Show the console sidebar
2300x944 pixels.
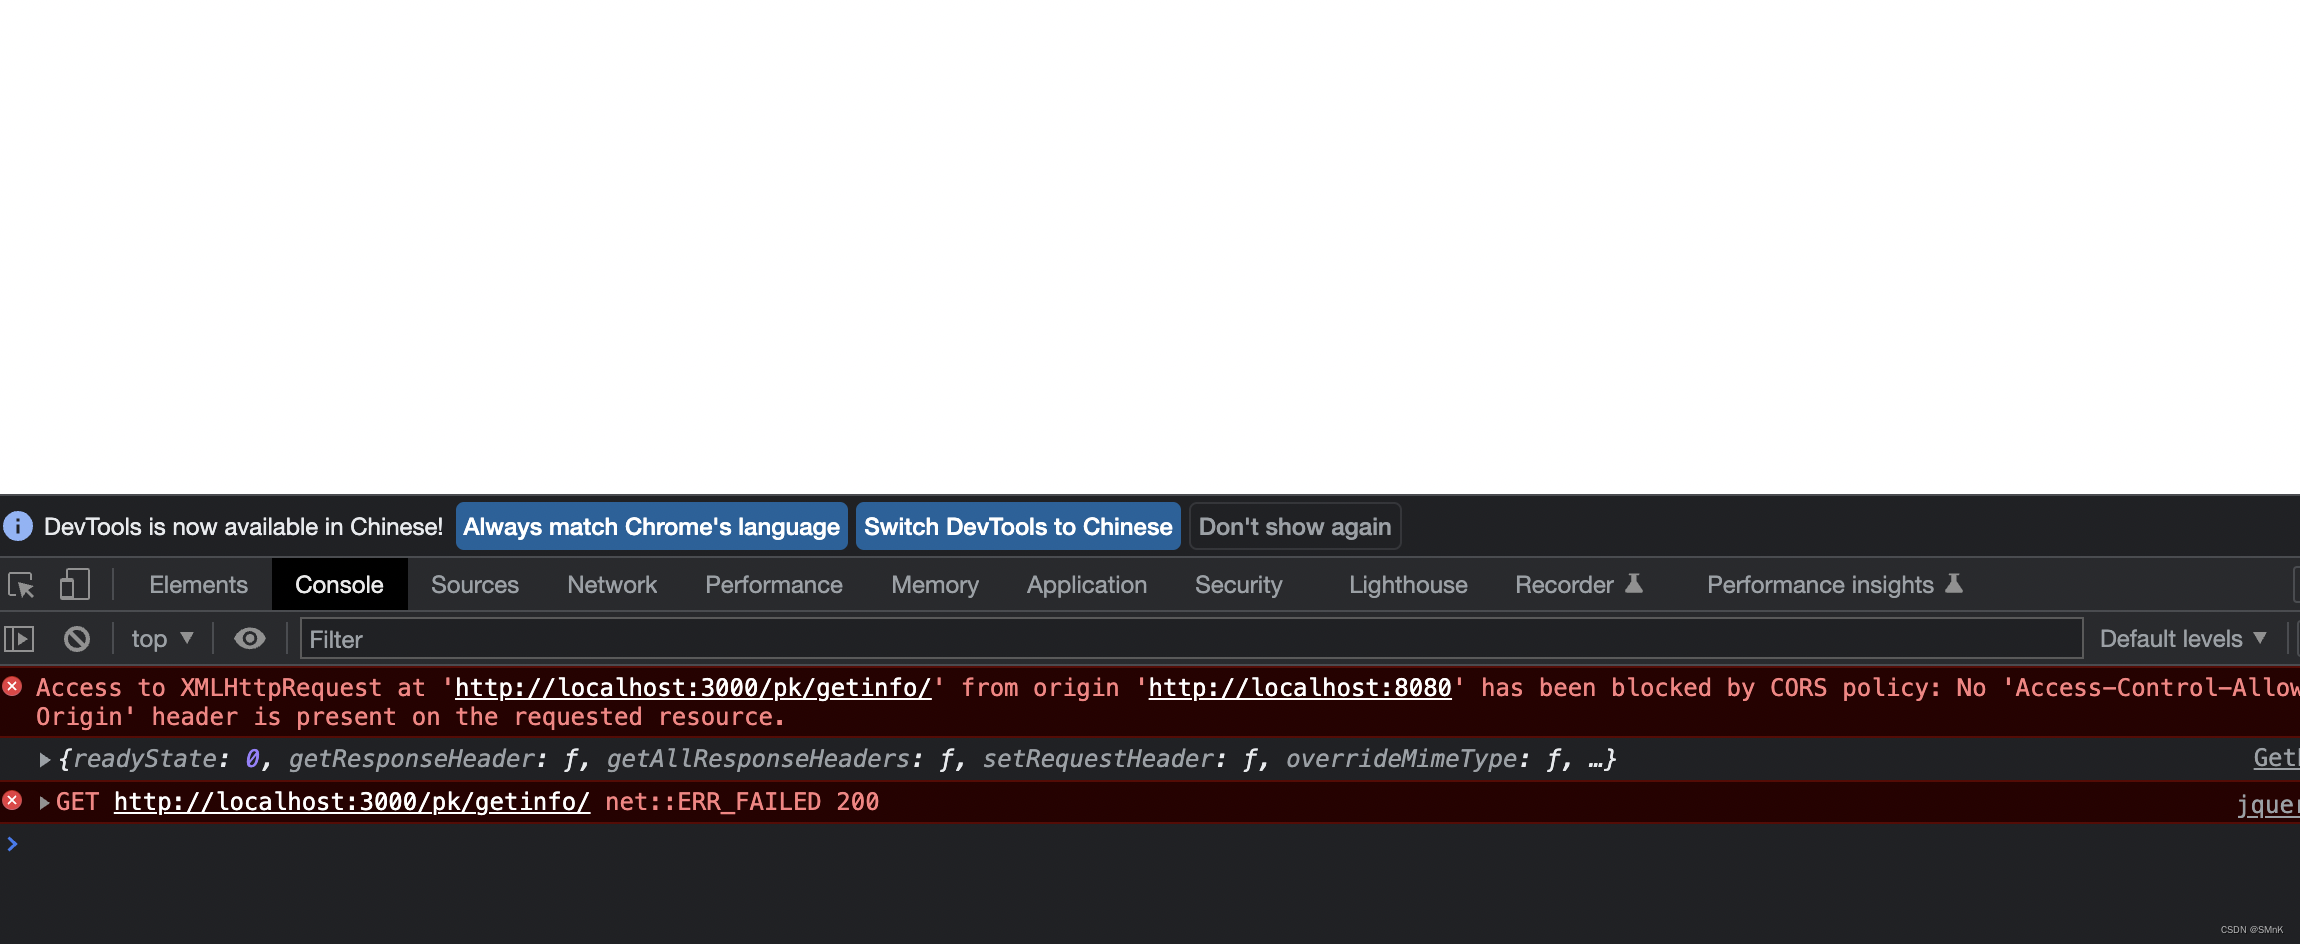point(20,638)
